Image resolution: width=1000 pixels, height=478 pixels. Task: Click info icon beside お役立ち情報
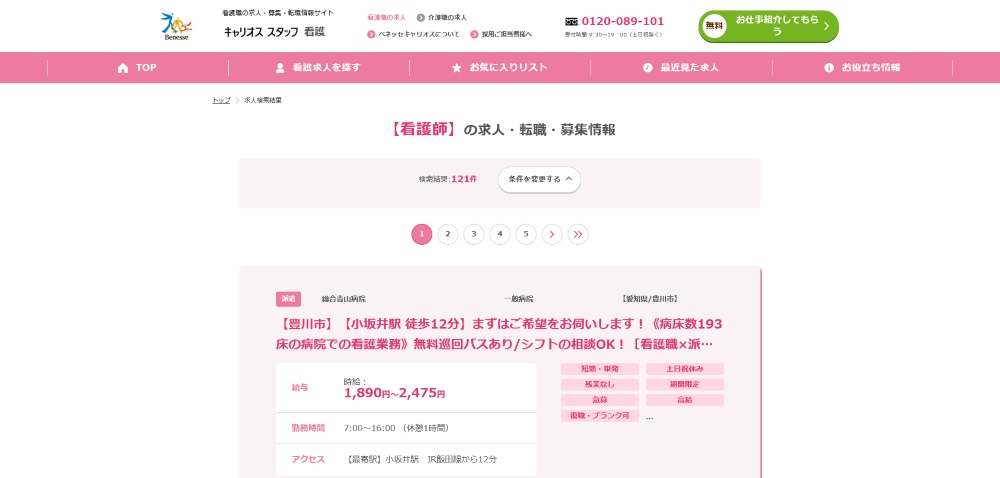coord(829,68)
